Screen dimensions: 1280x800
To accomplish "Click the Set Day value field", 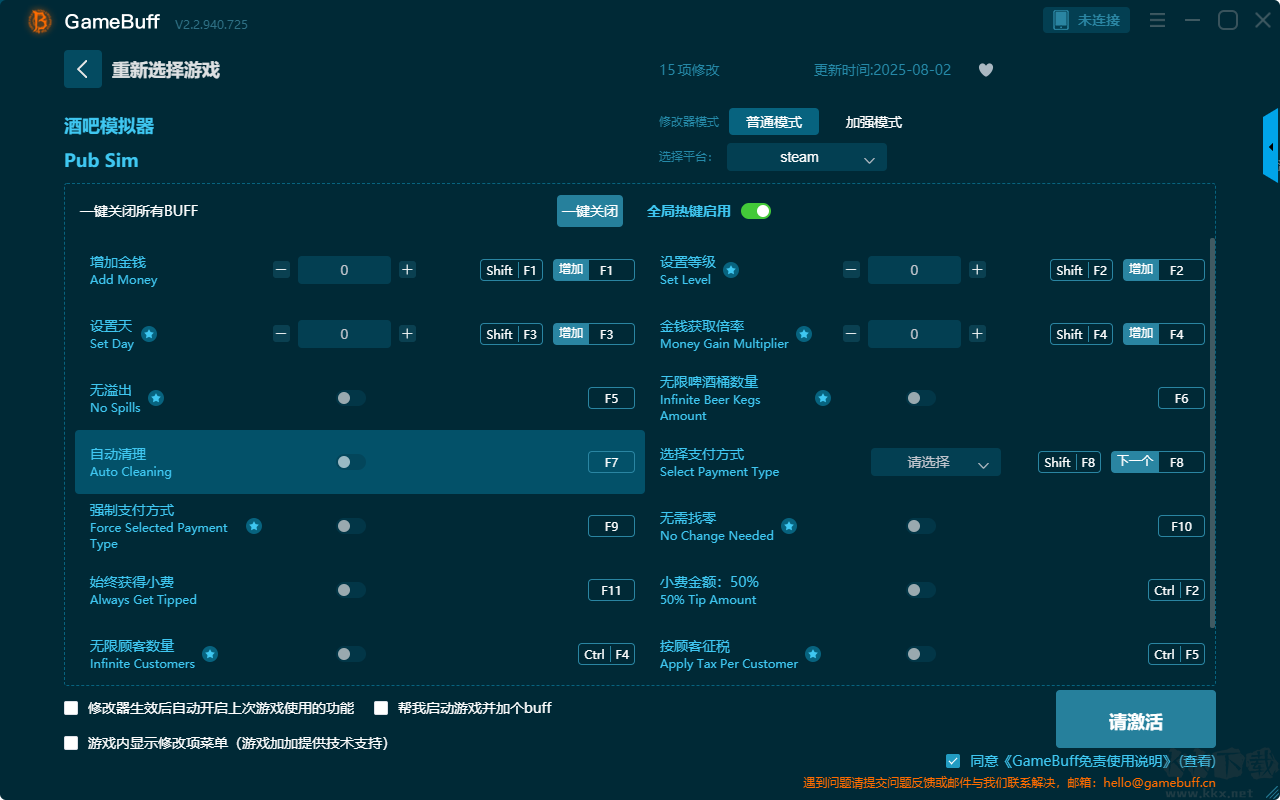I will (344, 334).
